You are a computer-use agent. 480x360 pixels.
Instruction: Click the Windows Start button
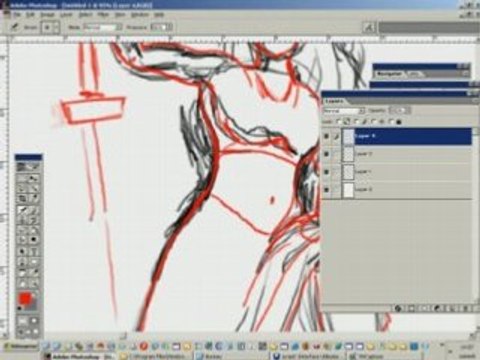pyautogui.click(x=21, y=346)
